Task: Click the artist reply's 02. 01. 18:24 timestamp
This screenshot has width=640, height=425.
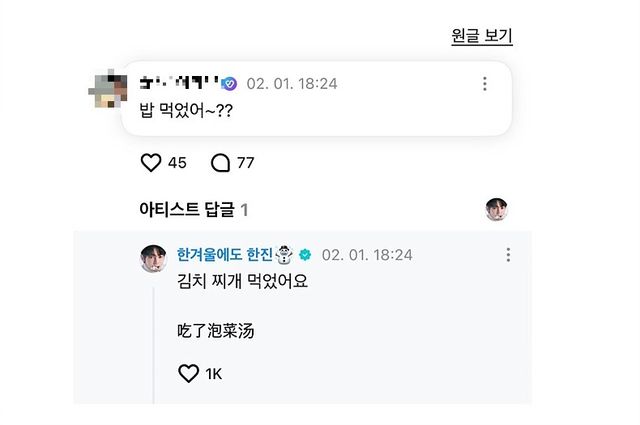Action: pyautogui.click(x=367, y=255)
